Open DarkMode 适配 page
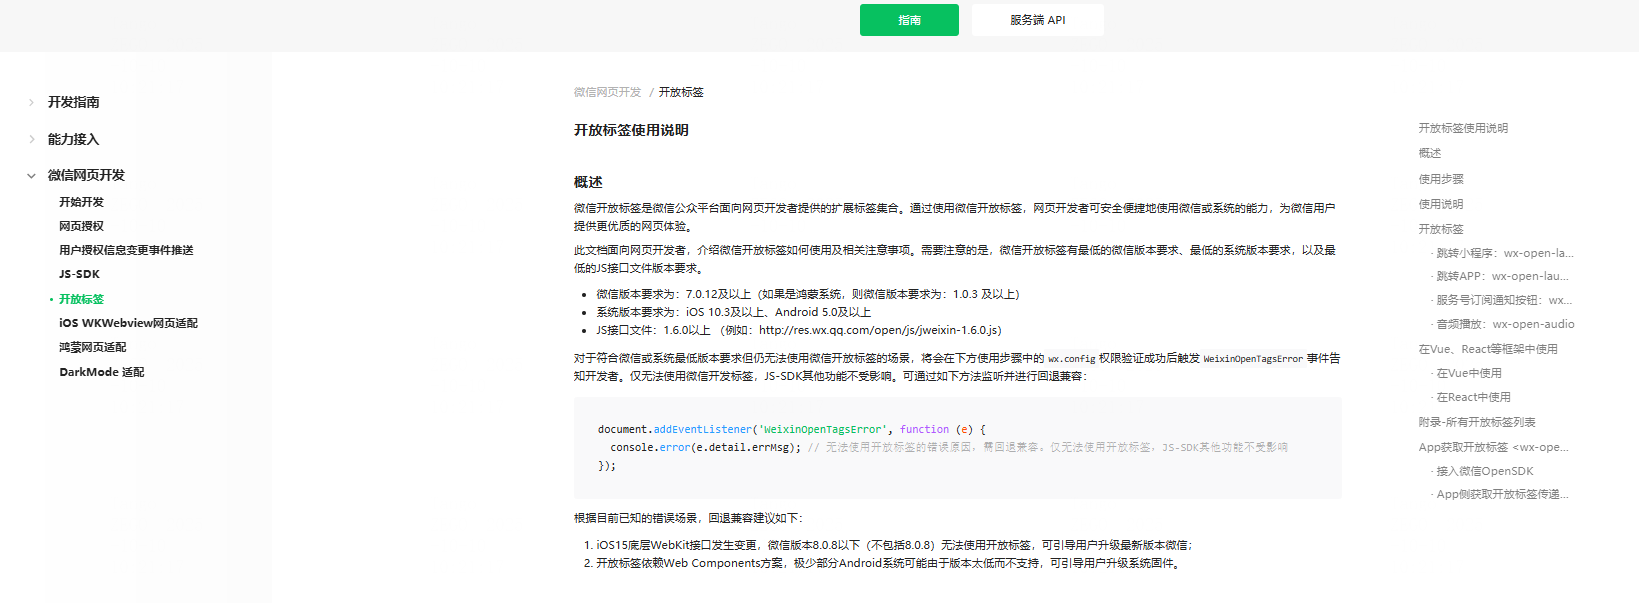Viewport: 1639px width, 603px height. click(x=102, y=372)
